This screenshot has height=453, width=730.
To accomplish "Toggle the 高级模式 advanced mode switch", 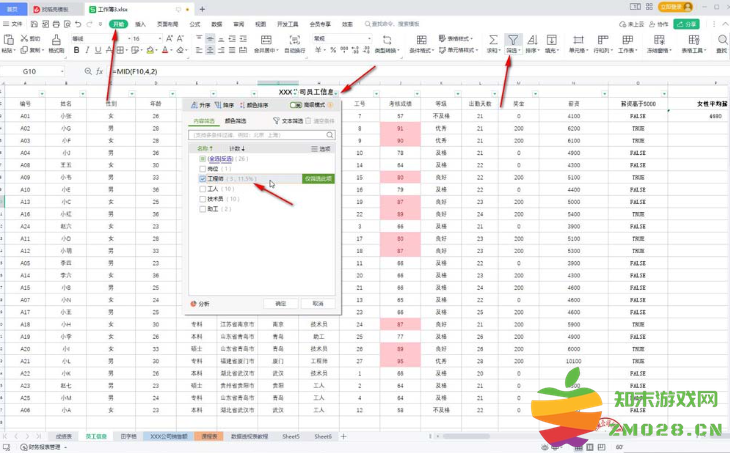I will (x=297, y=104).
